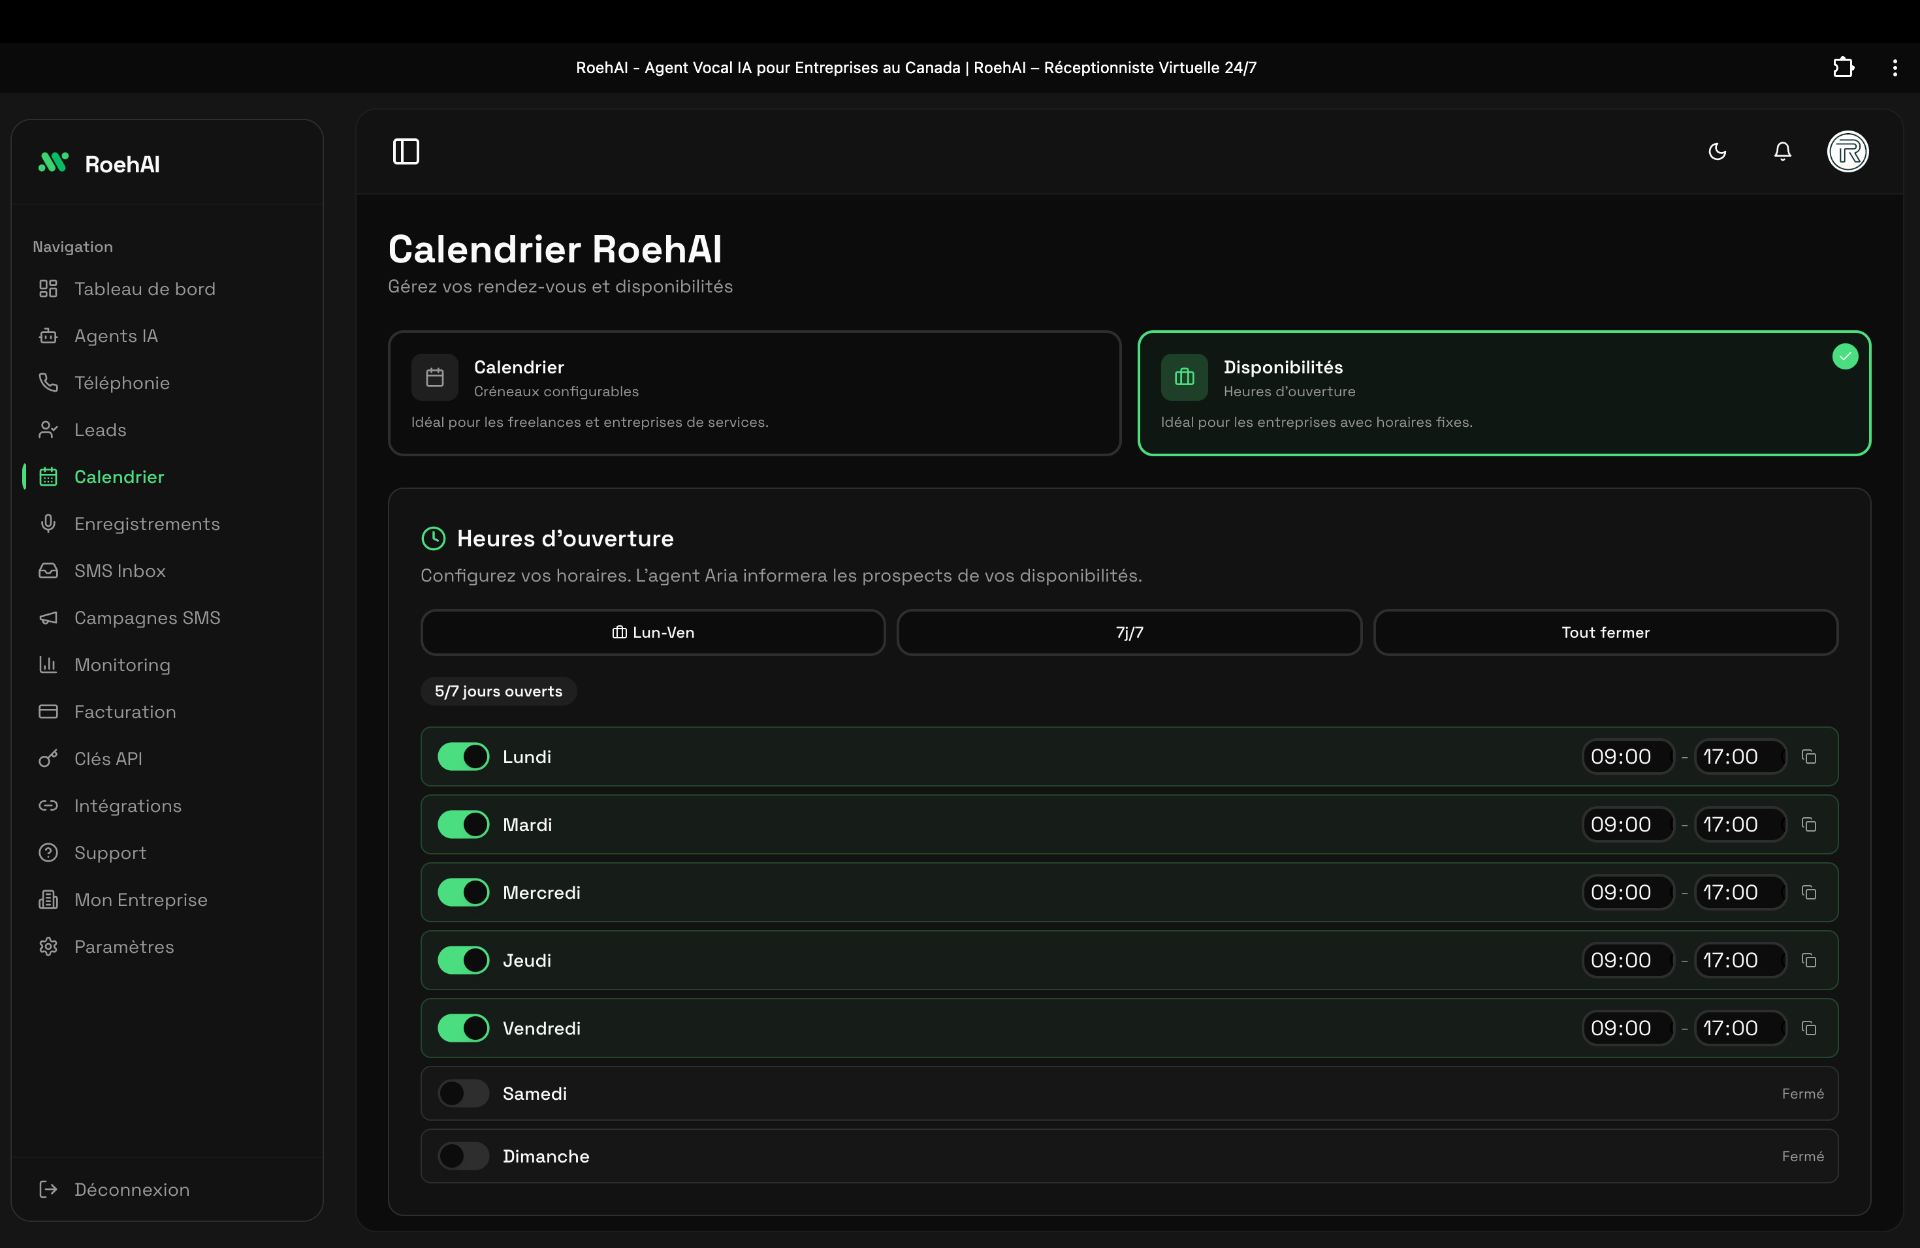Disable the Mercredi toggle
The width and height of the screenshot is (1920, 1248).
pos(463,893)
